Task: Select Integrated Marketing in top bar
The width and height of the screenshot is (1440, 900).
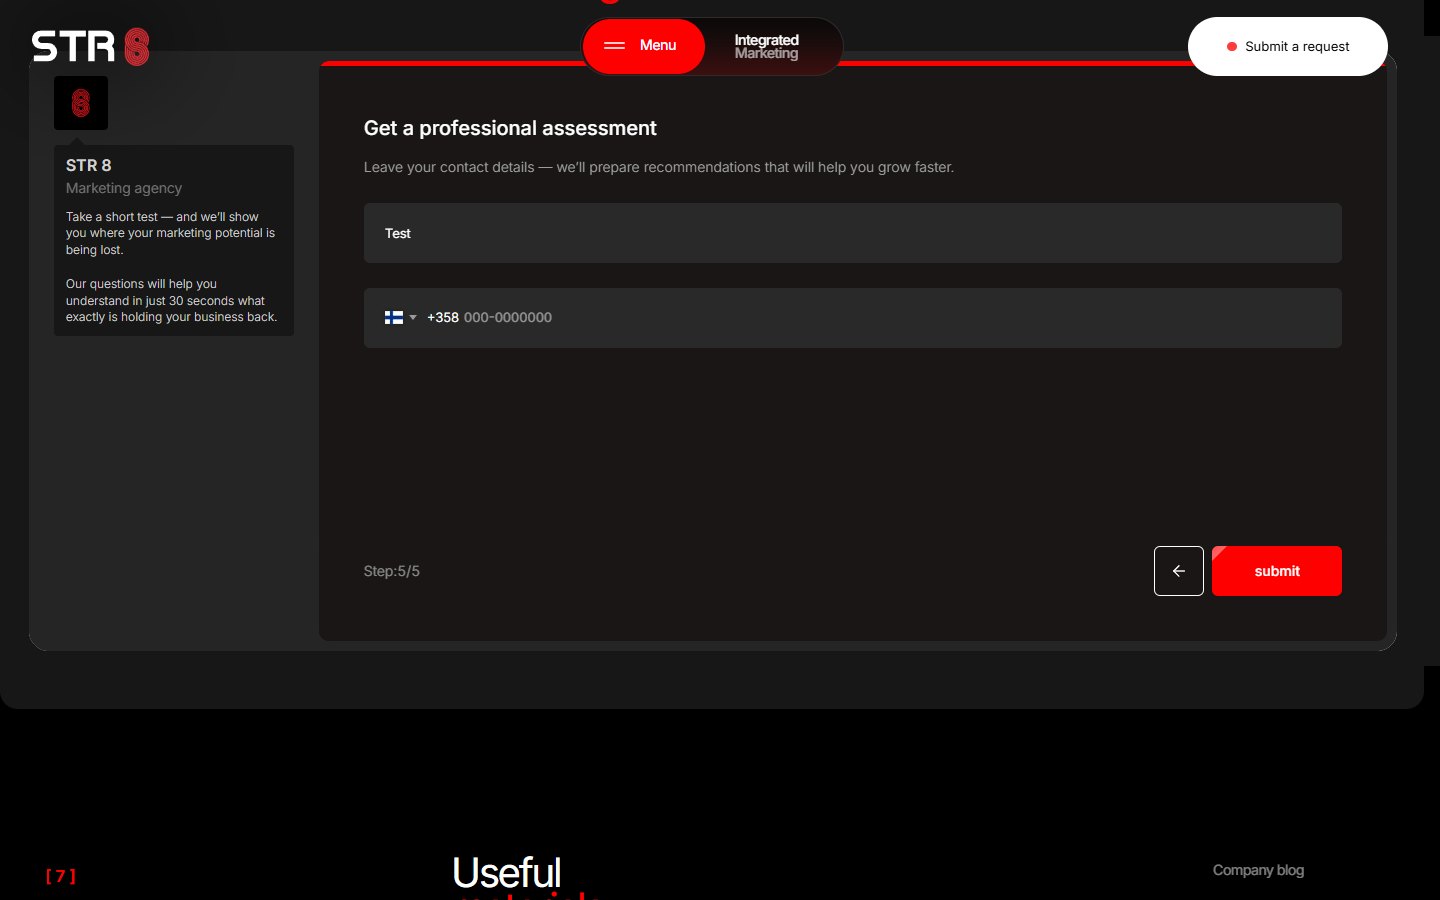Action: [x=767, y=47]
